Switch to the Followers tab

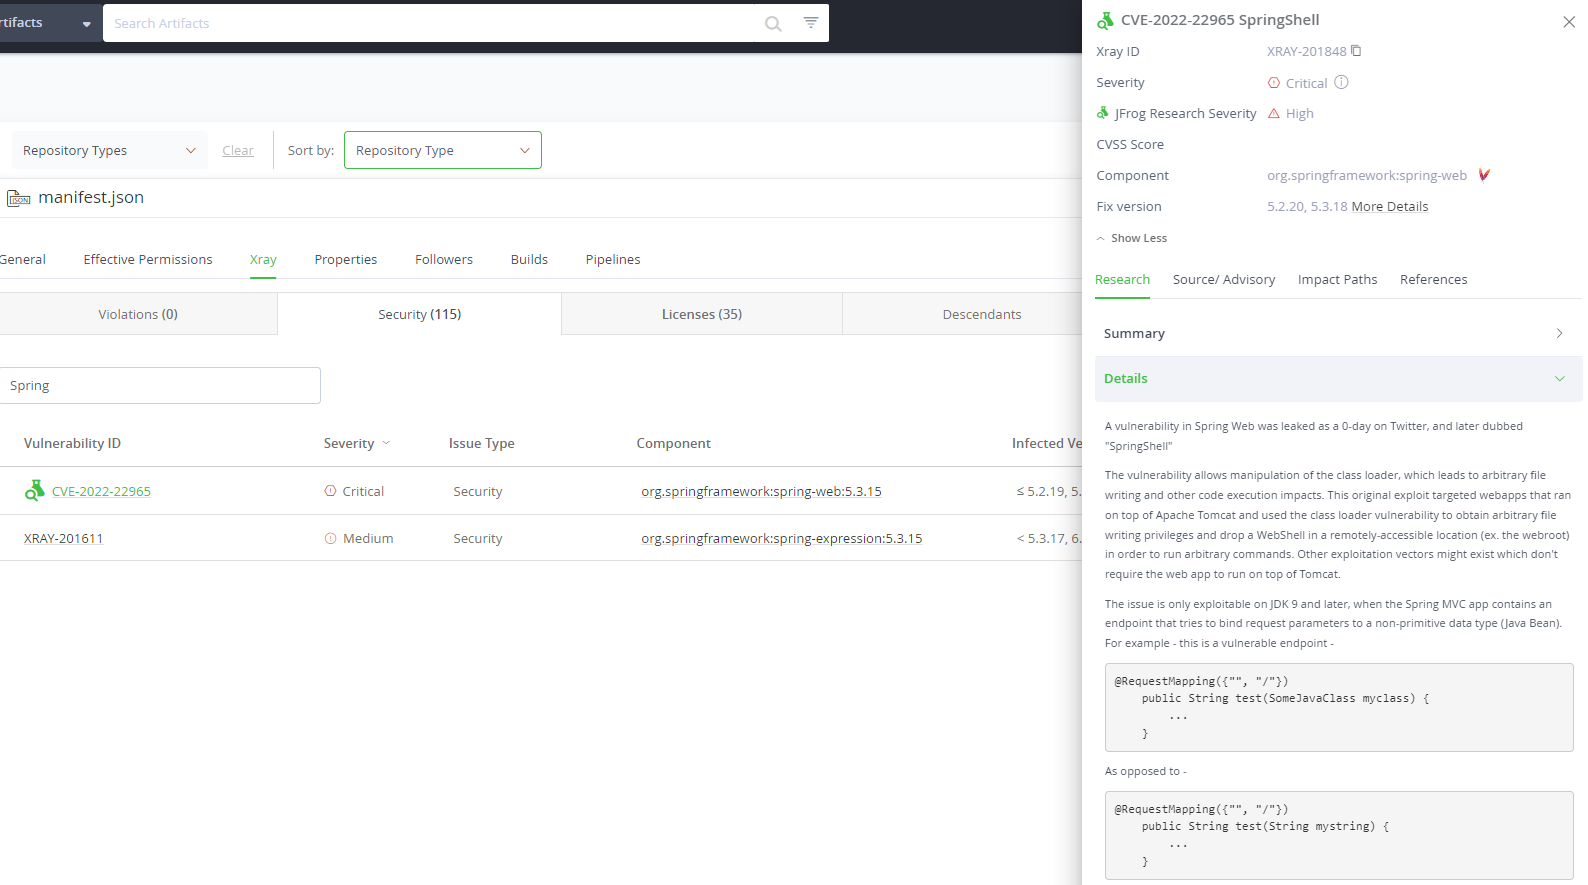(x=444, y=259)
